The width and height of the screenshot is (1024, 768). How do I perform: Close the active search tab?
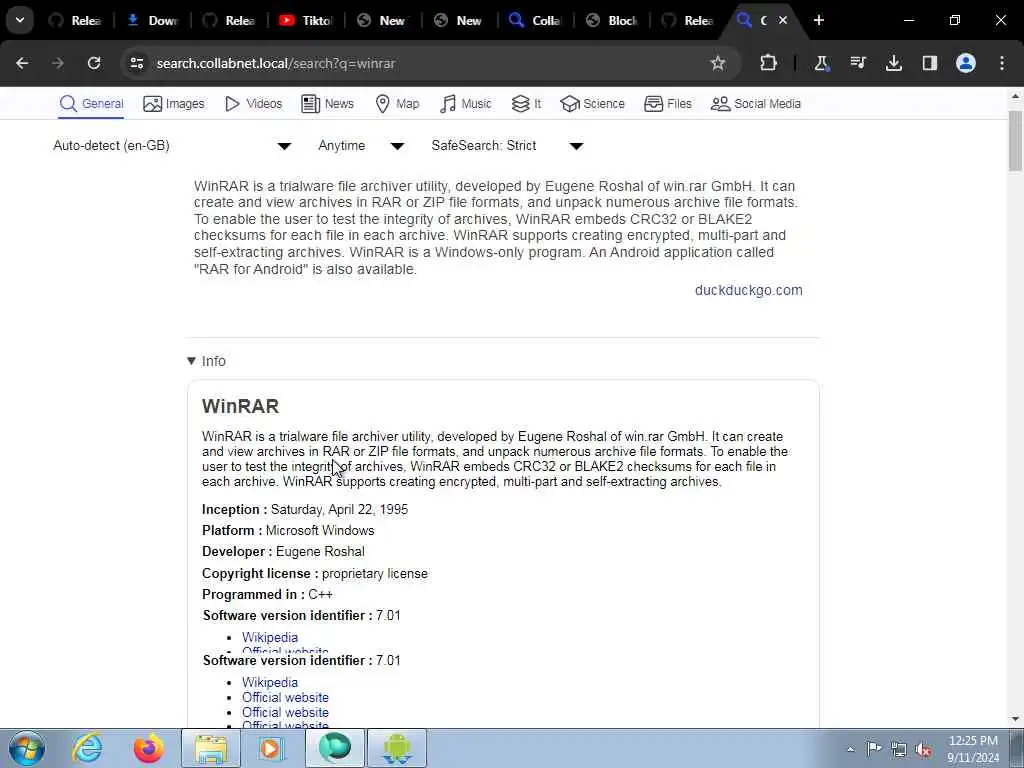782,20
